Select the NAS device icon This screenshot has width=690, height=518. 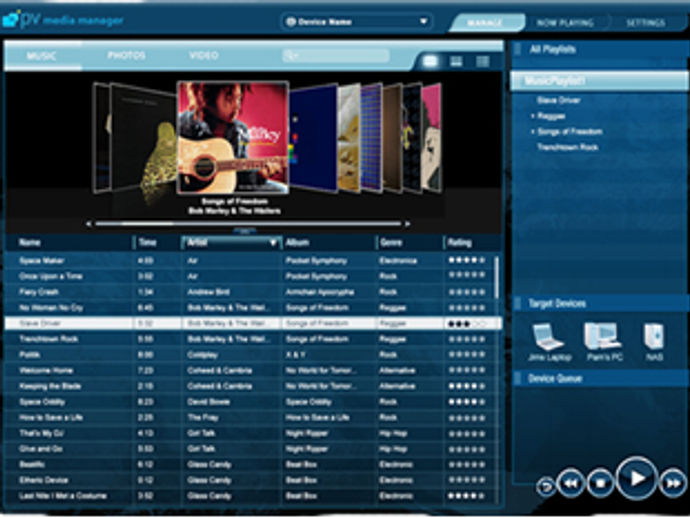point(653,337)
